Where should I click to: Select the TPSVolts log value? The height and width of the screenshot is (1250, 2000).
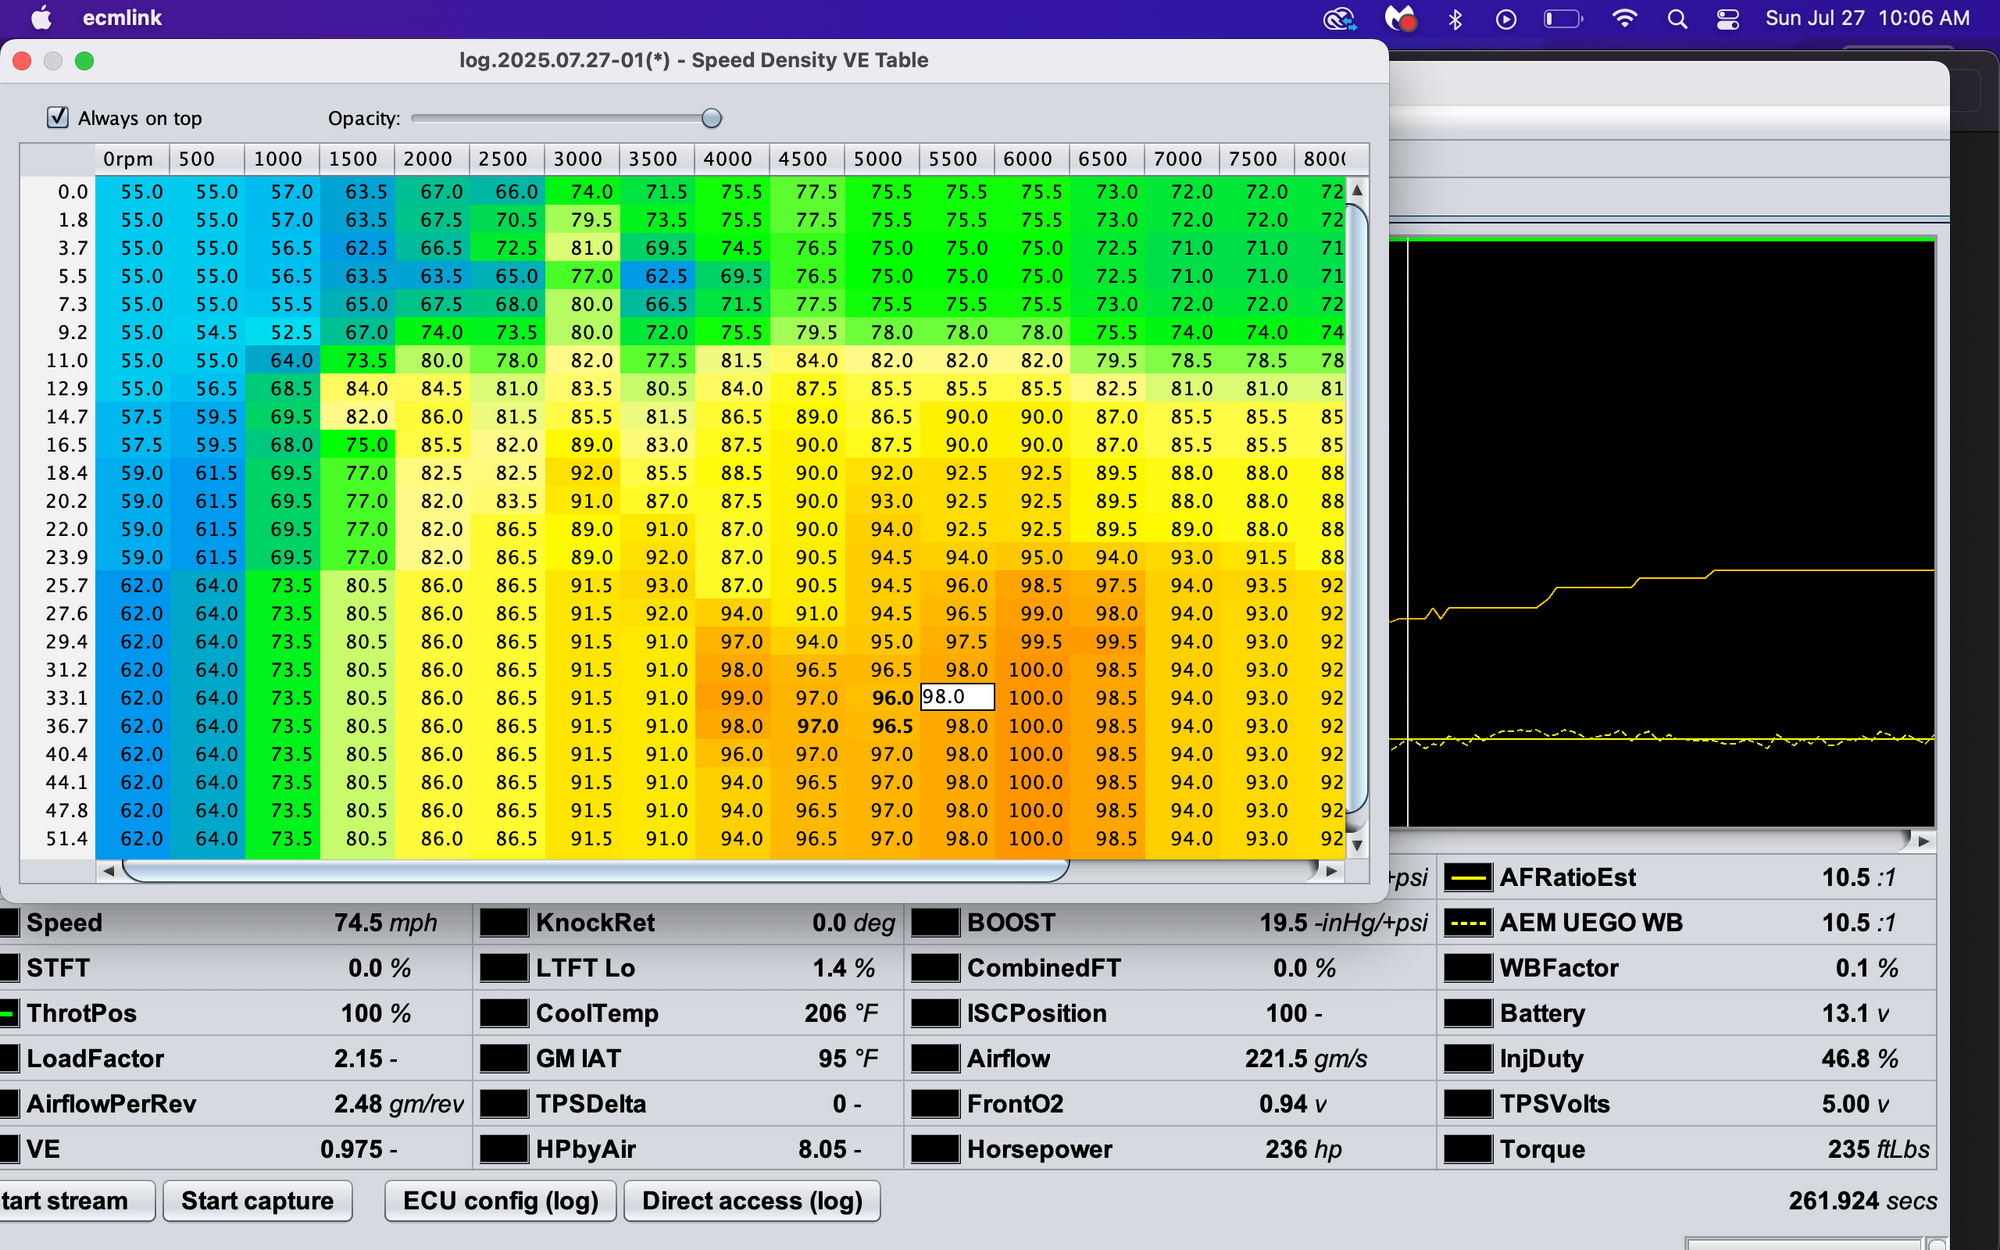pyautogui.click(x=1688, y=1104)
